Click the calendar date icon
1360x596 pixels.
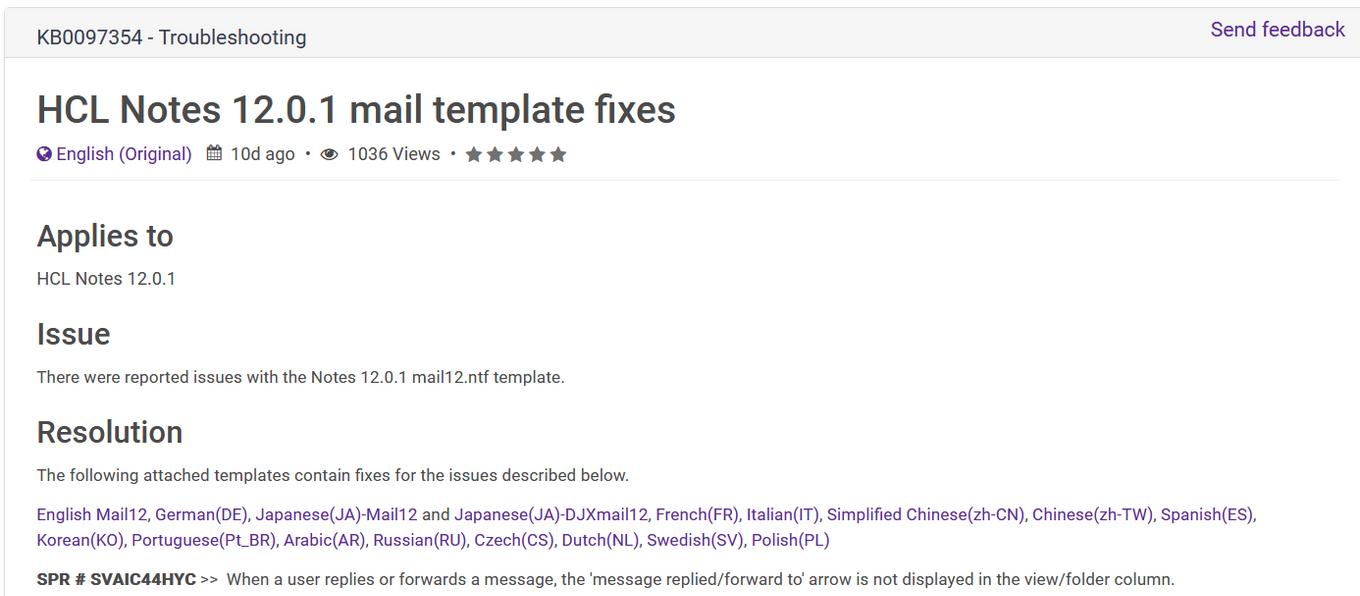214,154
